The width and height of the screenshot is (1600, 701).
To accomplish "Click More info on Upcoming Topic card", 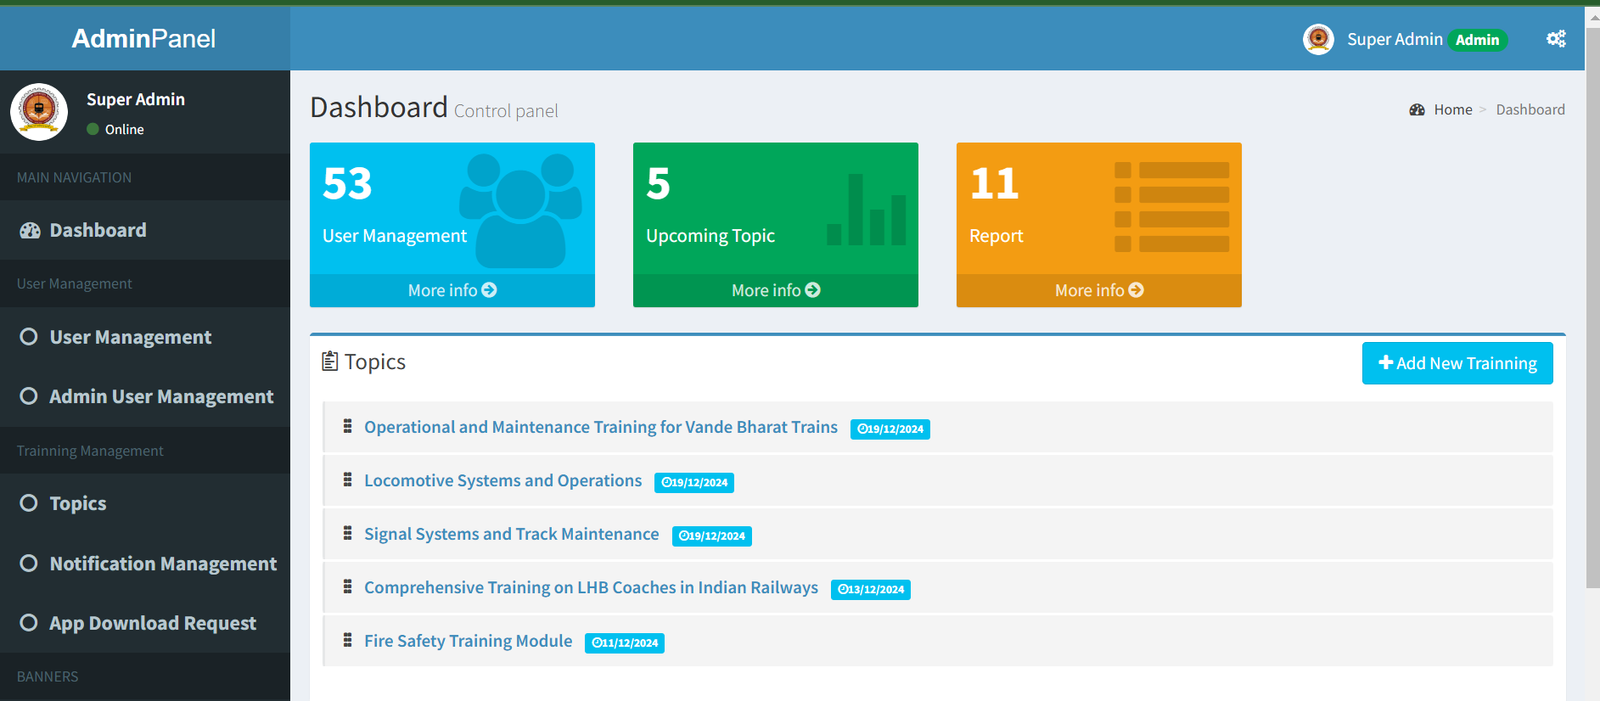I will click(775, 290).
